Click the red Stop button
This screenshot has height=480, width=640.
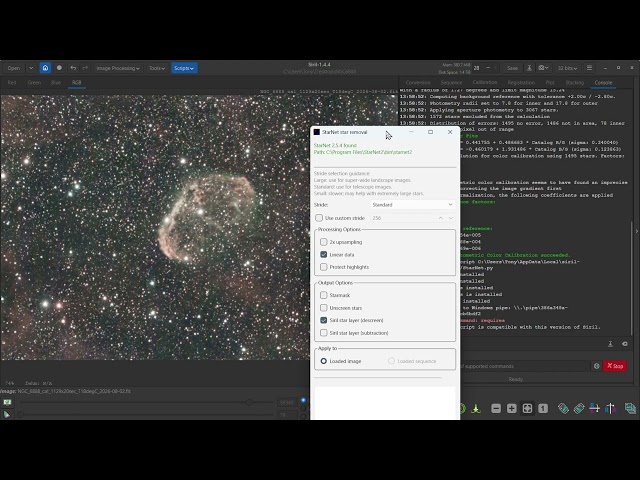615,366
